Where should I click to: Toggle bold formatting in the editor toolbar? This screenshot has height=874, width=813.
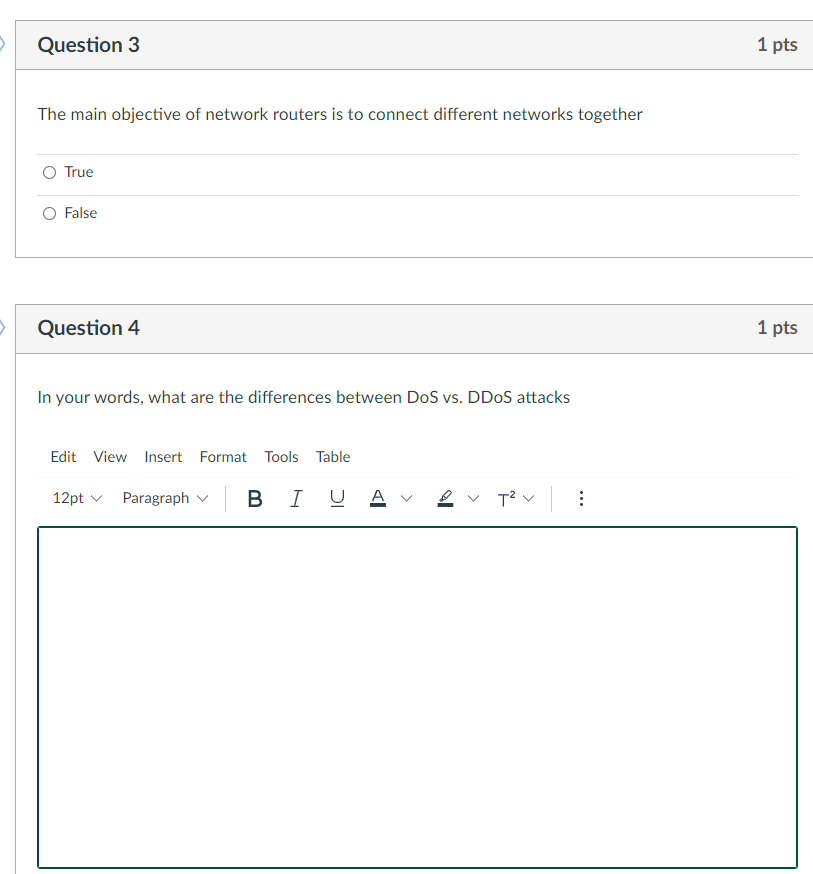[x=254, y=498]
